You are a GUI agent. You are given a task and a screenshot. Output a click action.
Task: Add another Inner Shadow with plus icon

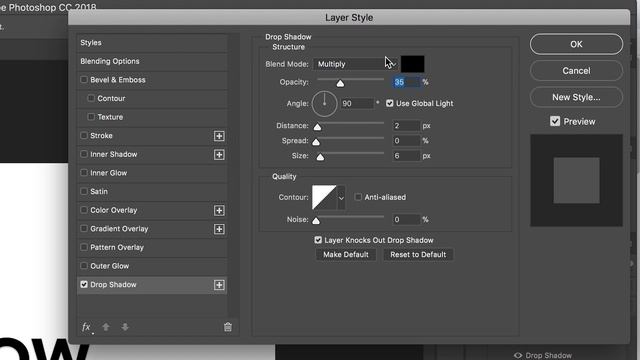[x=219, y=155]
